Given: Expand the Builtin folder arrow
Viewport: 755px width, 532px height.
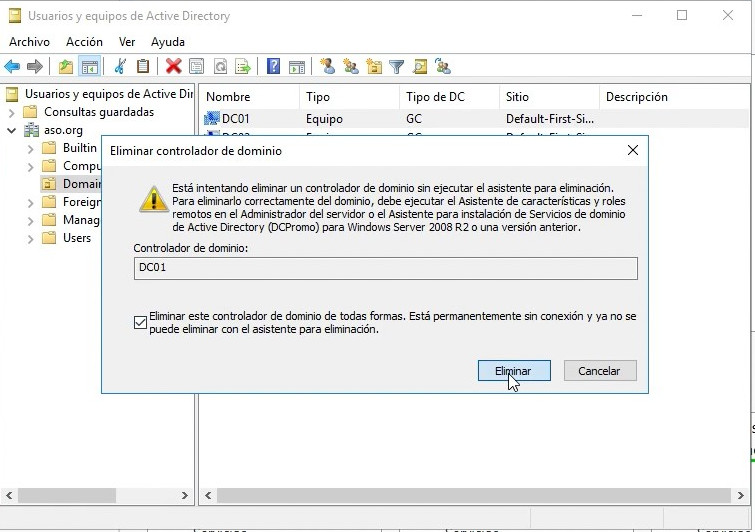Looking at the screenshot, I should tap(31, 148).
